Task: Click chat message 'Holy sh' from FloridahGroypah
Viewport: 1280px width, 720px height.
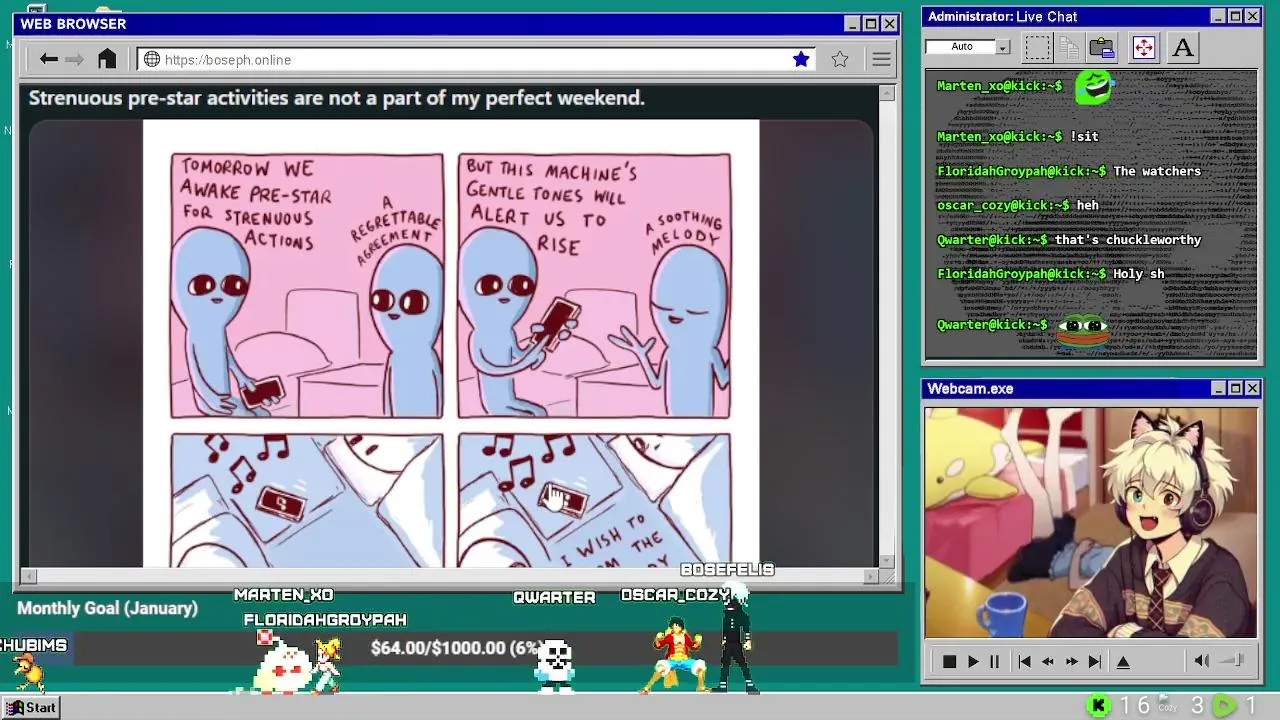Action: pyautogui.click(x=1138, y=273)
